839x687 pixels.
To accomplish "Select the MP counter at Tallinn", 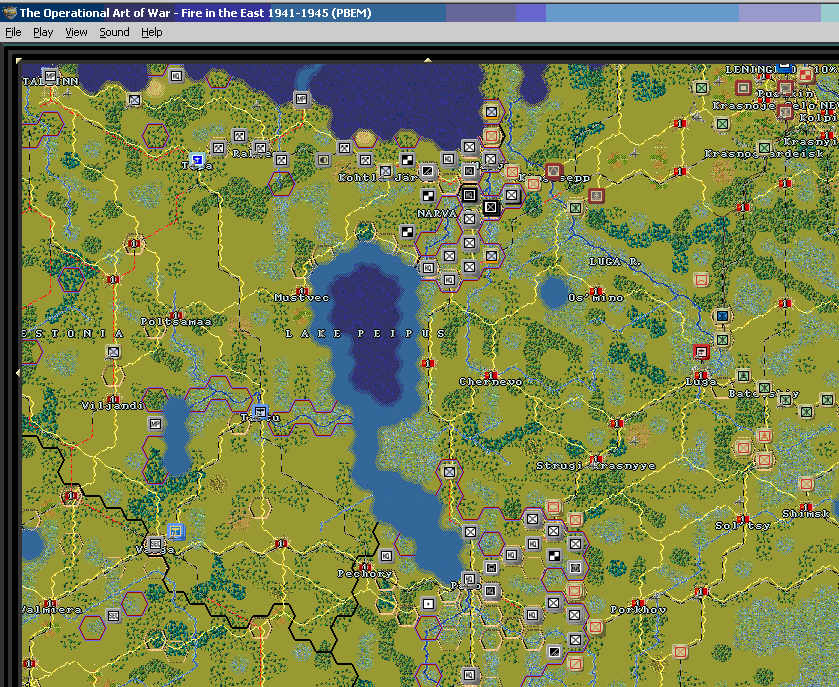I will pyautogui.click(x=50, y=75).
